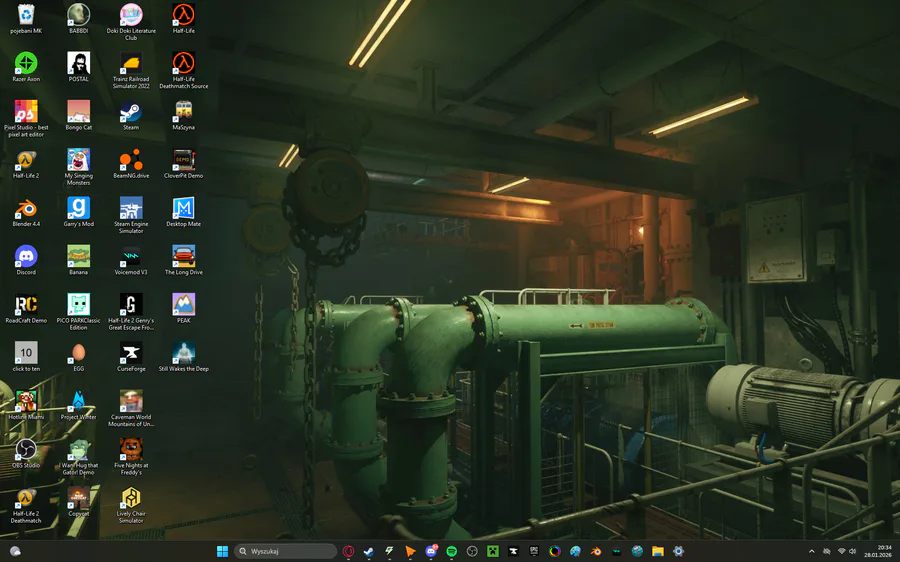This screenshot has height=562, width=900.
Task: Open Trainz Railroad Simulator 2022 shortcut
Action: [131, 71]
